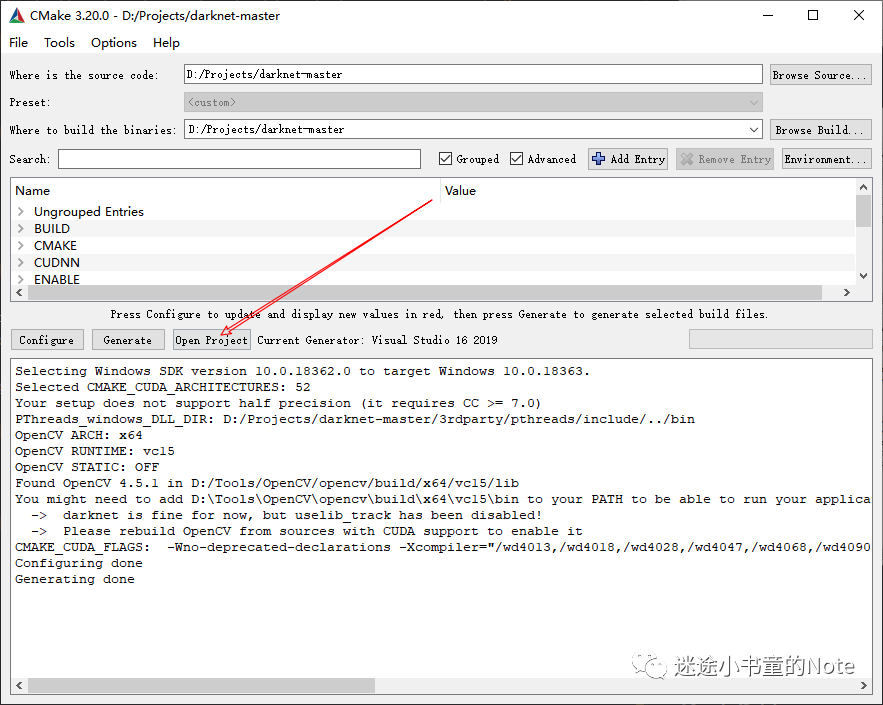Image resolution: width=883 pixels, height=705 pixels.
Task: Open the build binaries path dropdown
Action: tap(754, 130)
